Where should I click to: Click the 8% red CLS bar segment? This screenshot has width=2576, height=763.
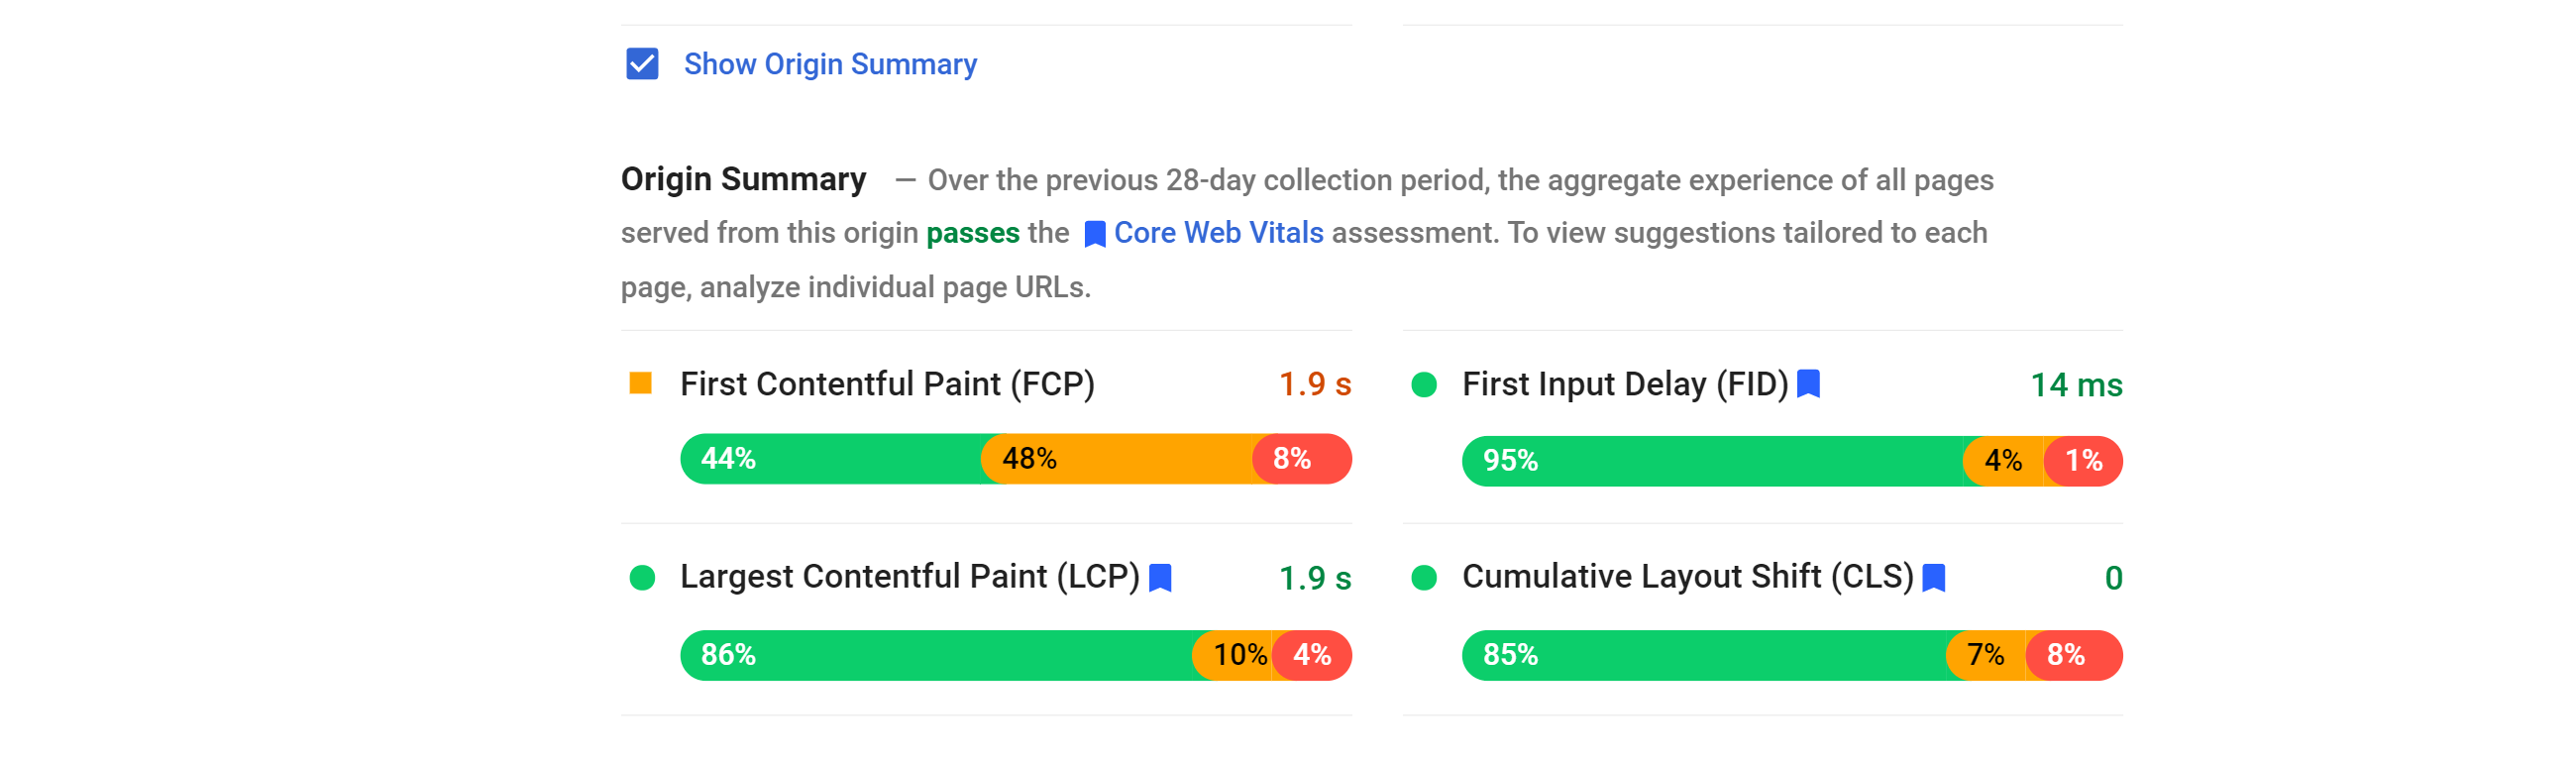(x=2072, y=655)
